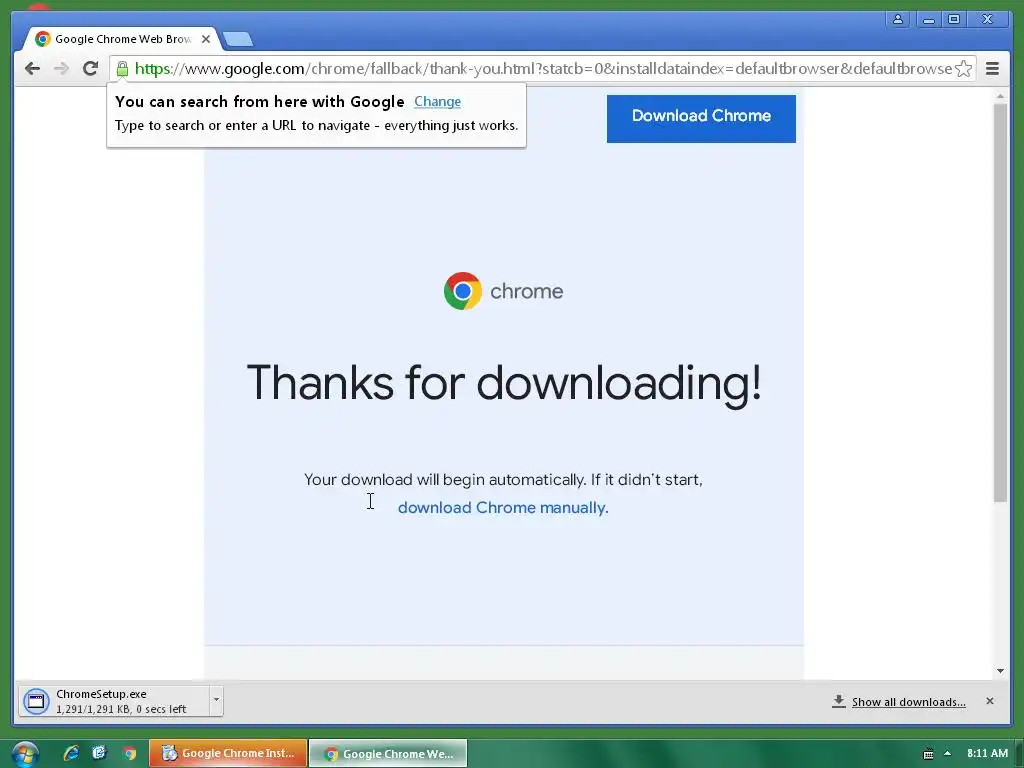Open the ChromeSetup.exe download item
Viewport: 1024px width, 768px height.
tap(114, 701)
